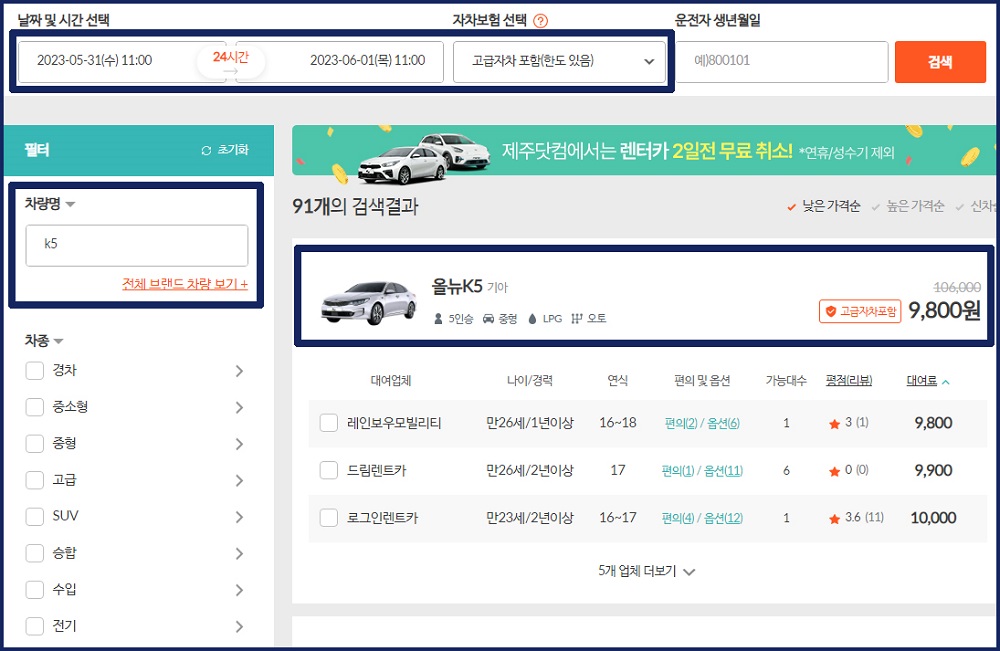This screenshot has width=1000, height=651.
Task: Click the 9,800원 price on 올뉴K5 card
Action: click(944, 311)
